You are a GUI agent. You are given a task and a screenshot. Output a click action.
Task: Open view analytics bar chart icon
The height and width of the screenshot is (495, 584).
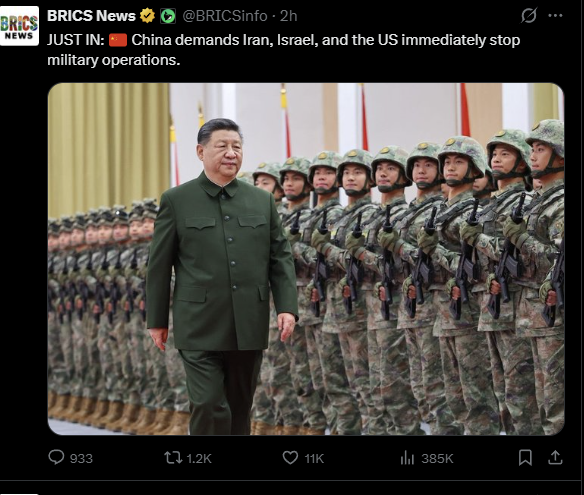[407, 458]
